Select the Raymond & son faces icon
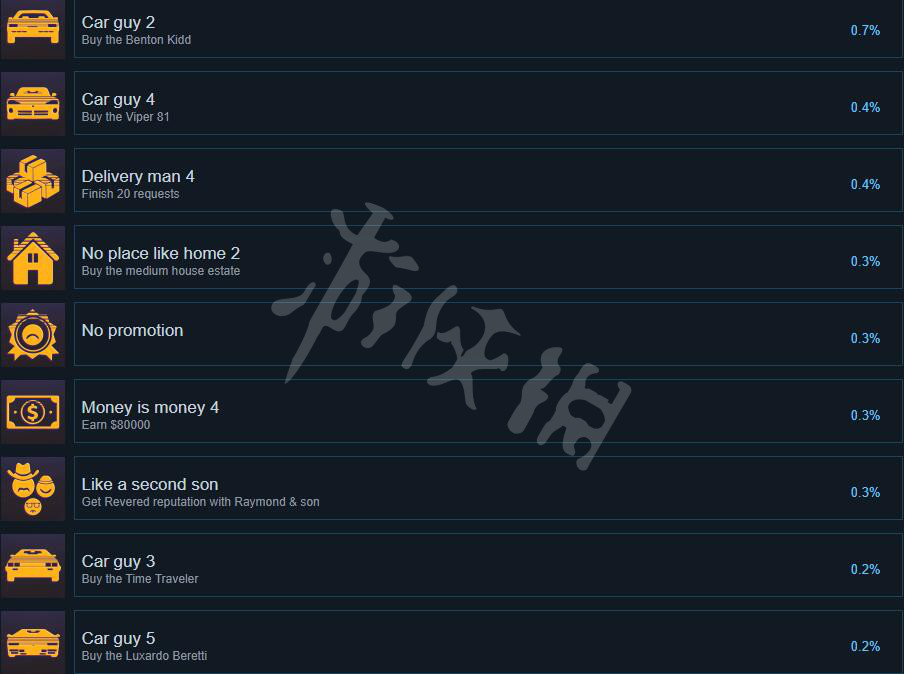This screenshot has height=674, width=904. click(33, 489)
